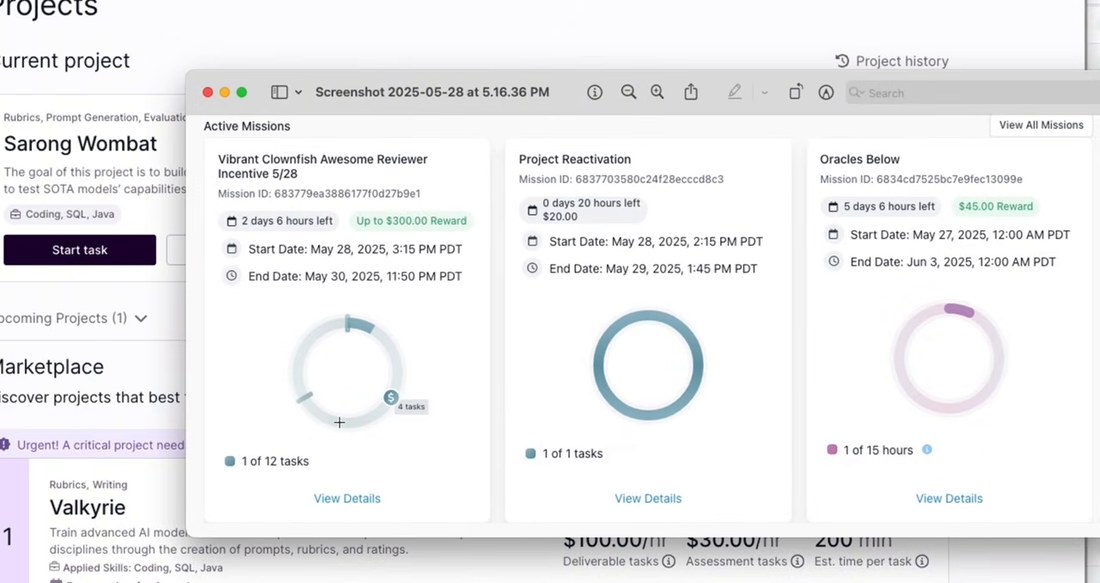Click the info icon next to Deliverable tasks
This screenshot has height=583, width=1100.
click(x=669, y=561)
